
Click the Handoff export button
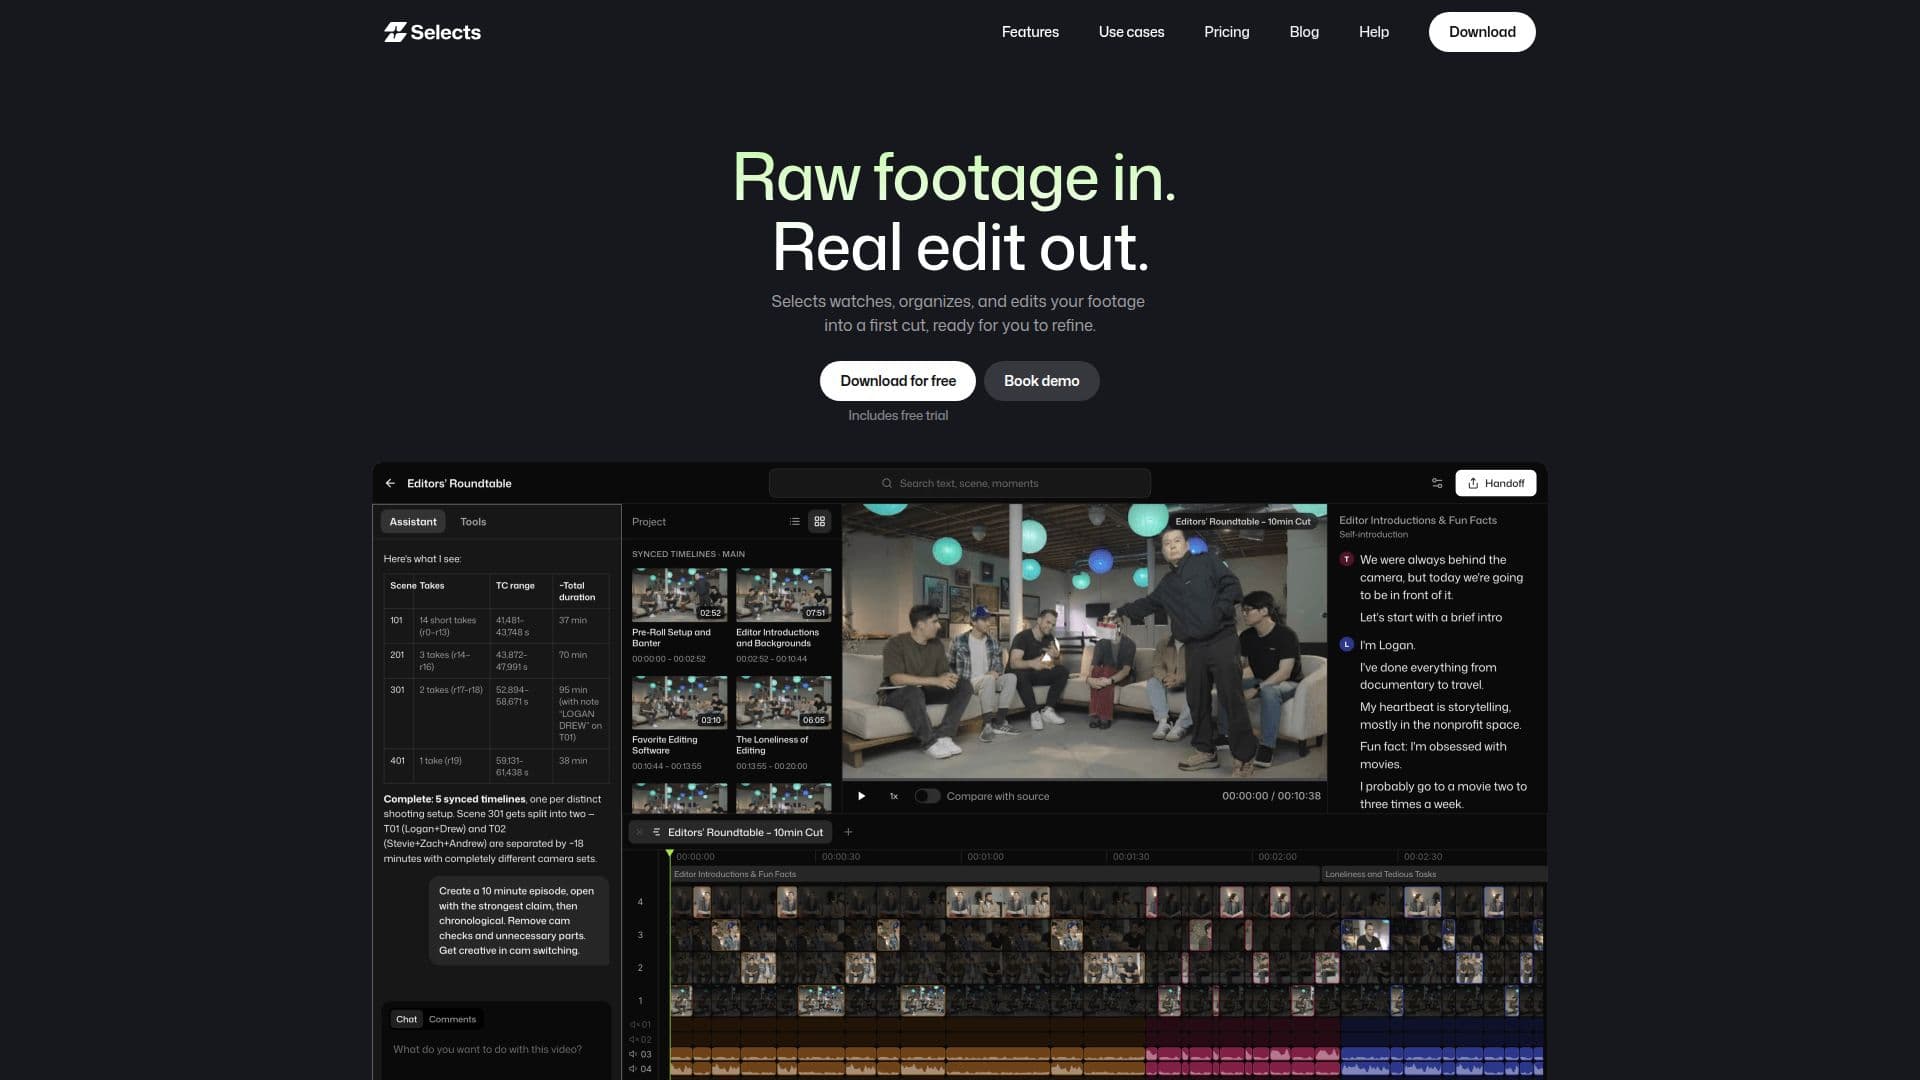tap(1495, 483)
